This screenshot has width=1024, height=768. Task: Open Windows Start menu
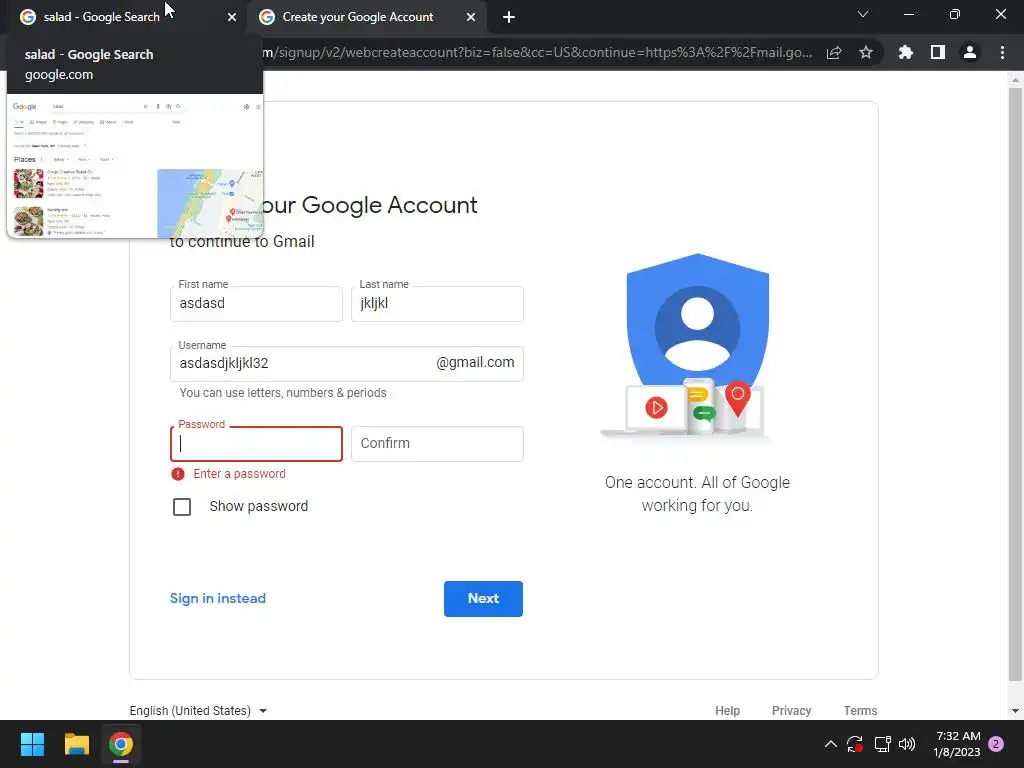click(x=32, y=744)
